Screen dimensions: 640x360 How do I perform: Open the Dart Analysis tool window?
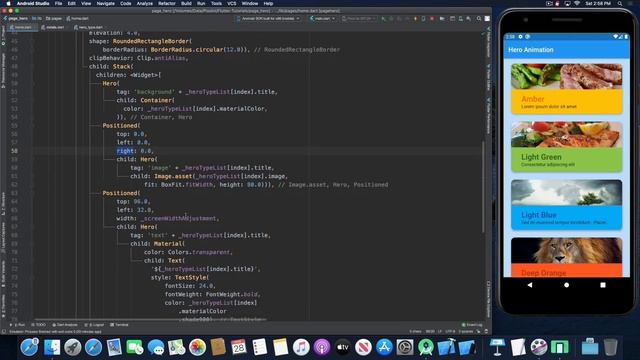(65, 325)
